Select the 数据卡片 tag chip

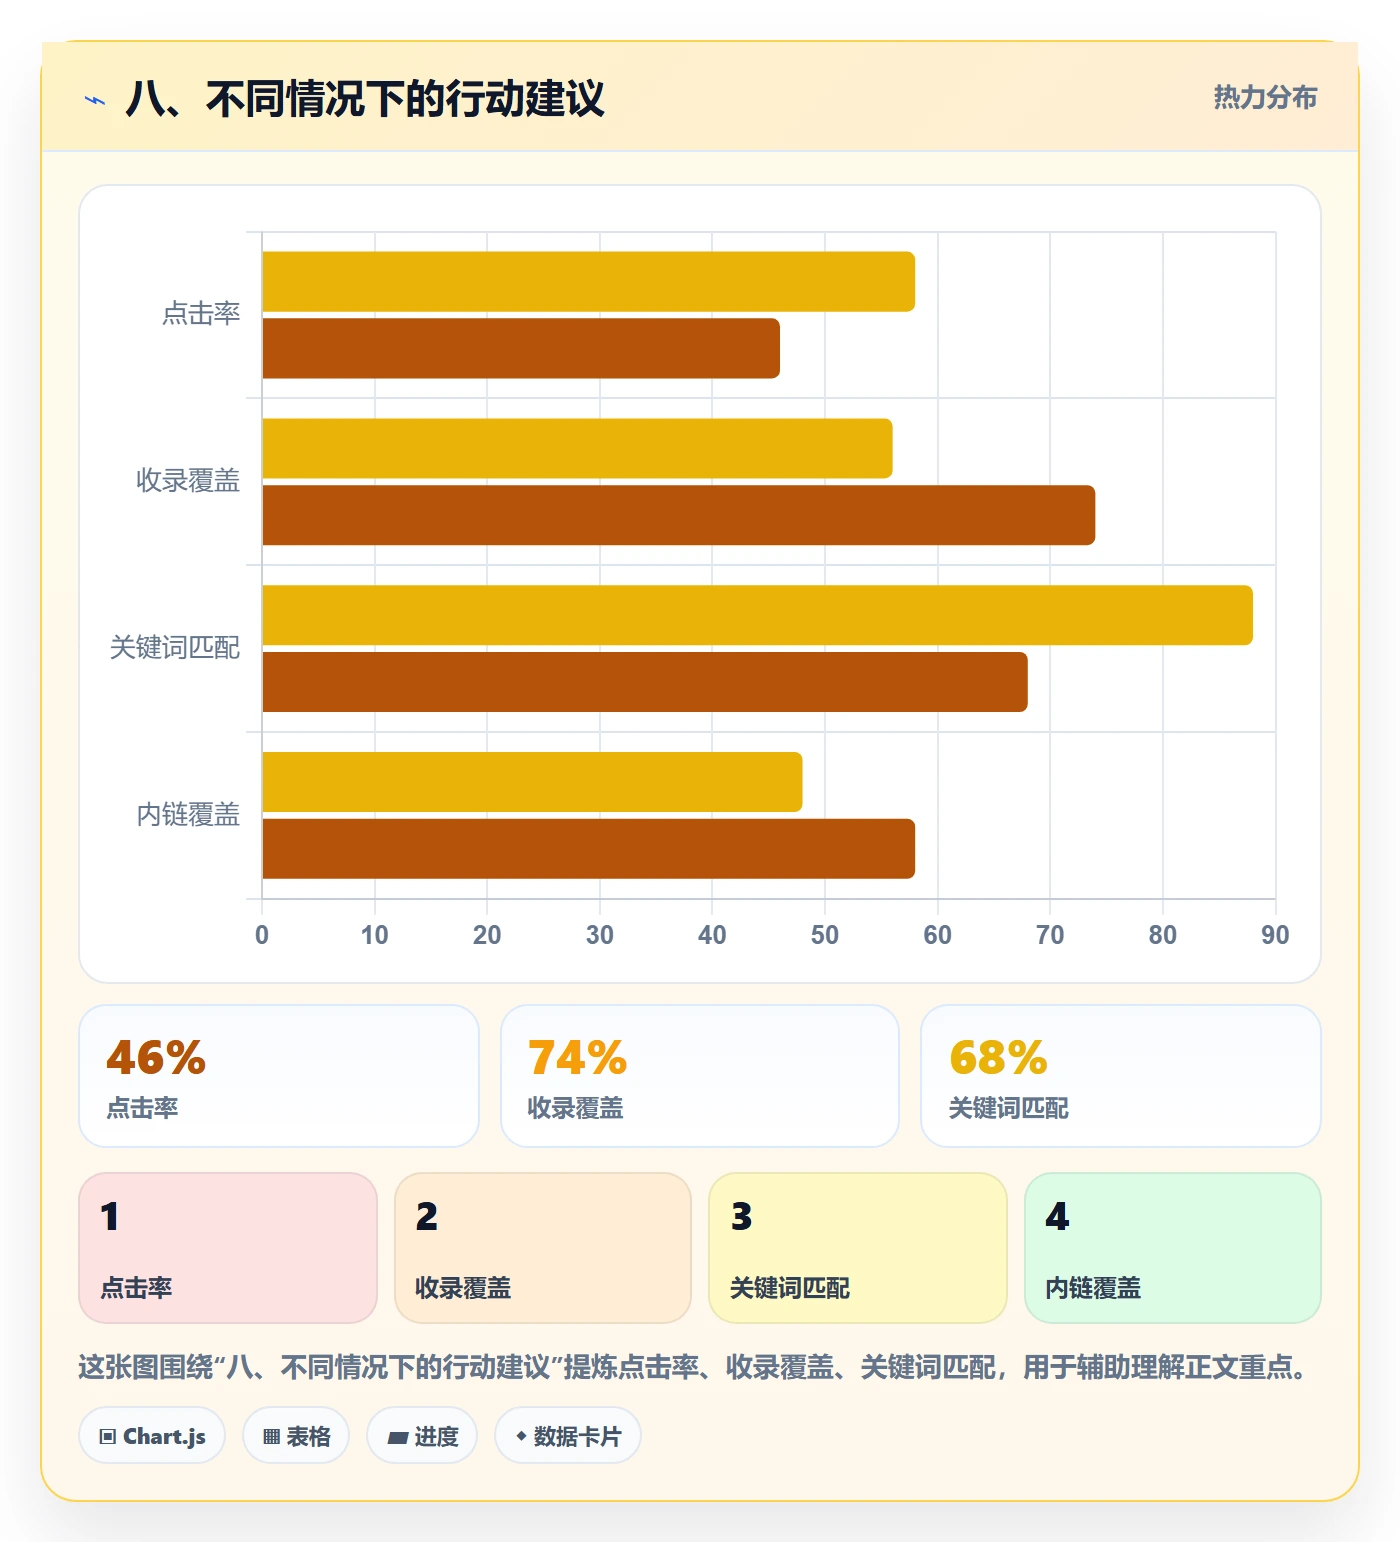click(x=568, y=1436)
